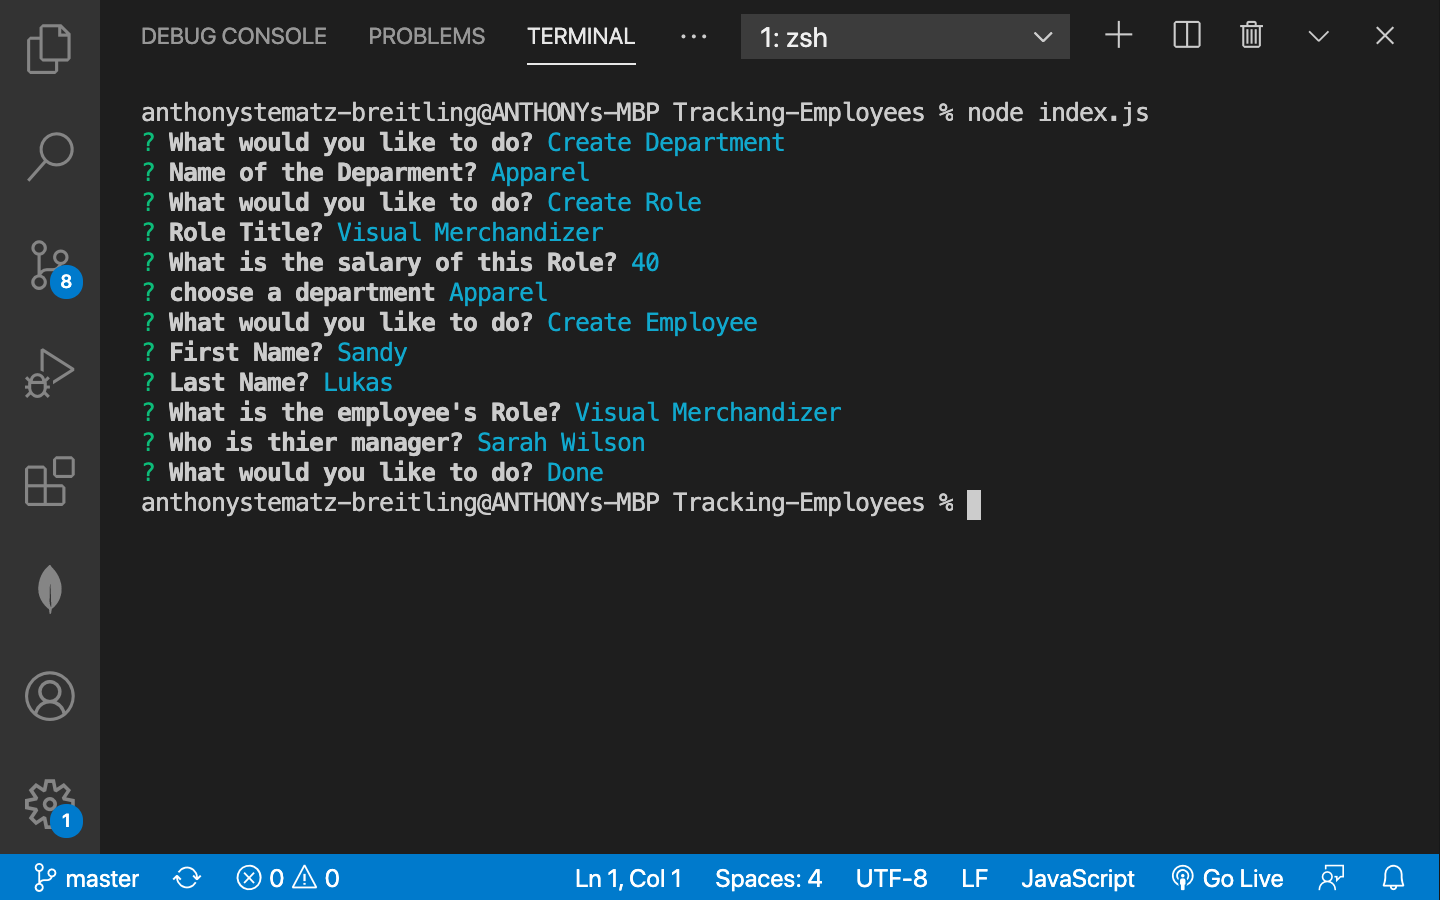Open the feedback icon in the status bar
Screen dimensions: 1440x900
pyautogui.click(x=1331, y=878)
